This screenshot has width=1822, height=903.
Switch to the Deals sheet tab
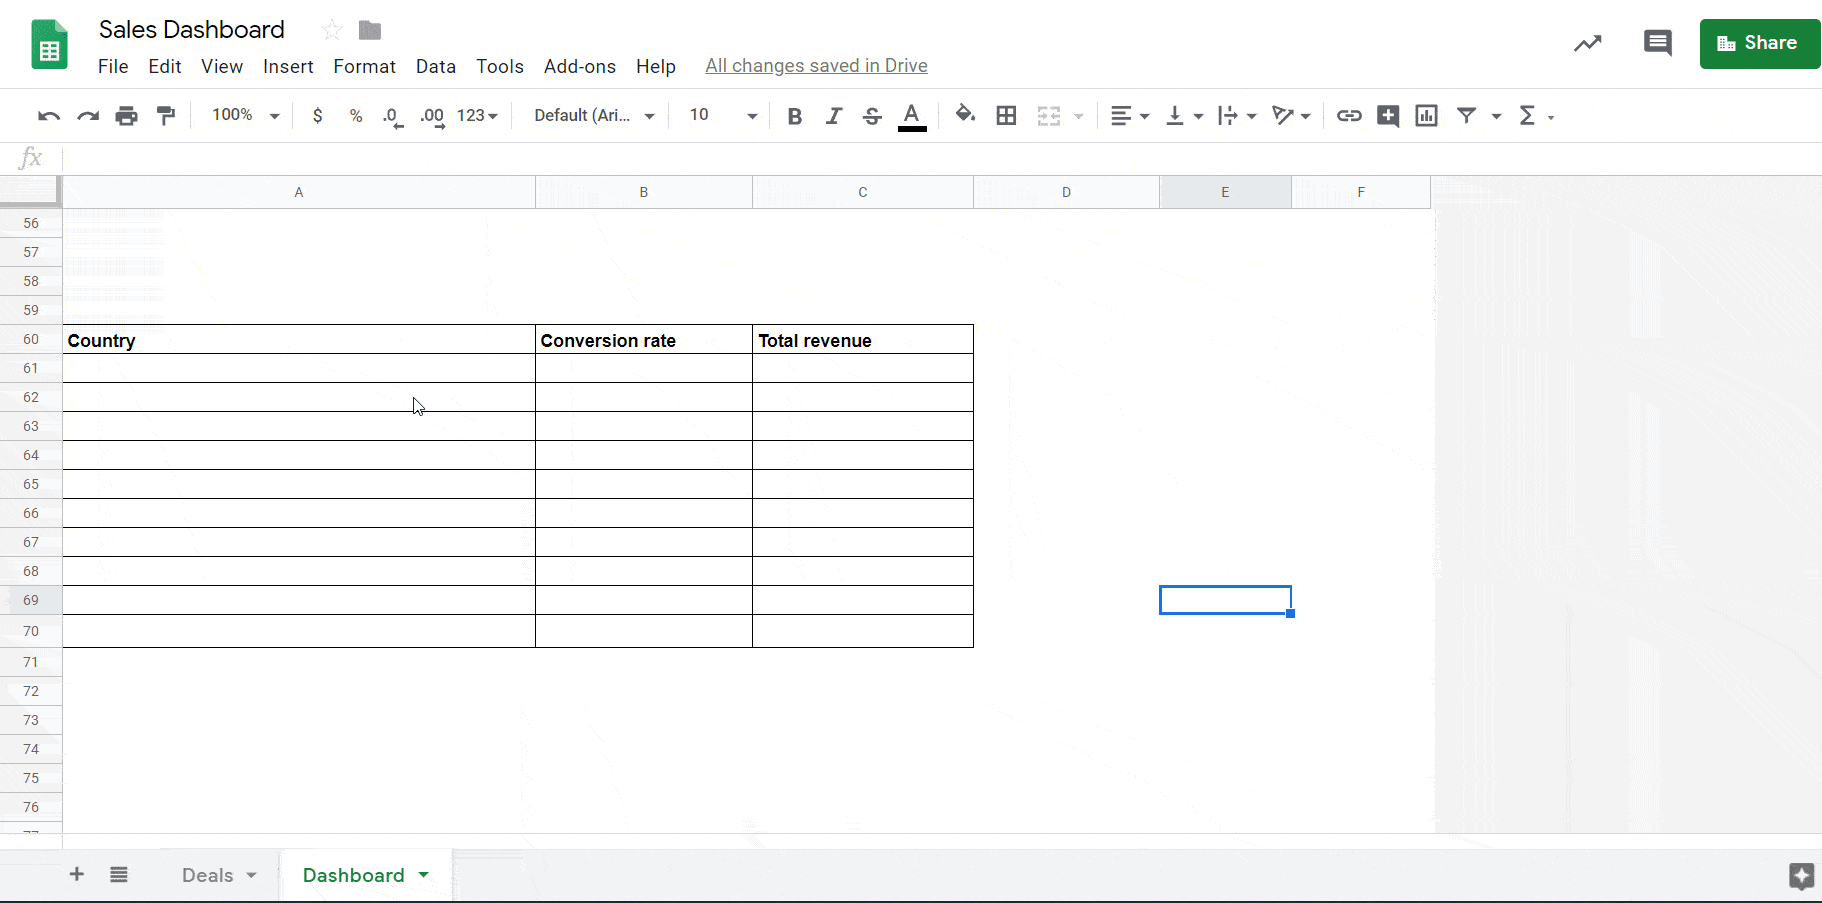pos(209,874)
